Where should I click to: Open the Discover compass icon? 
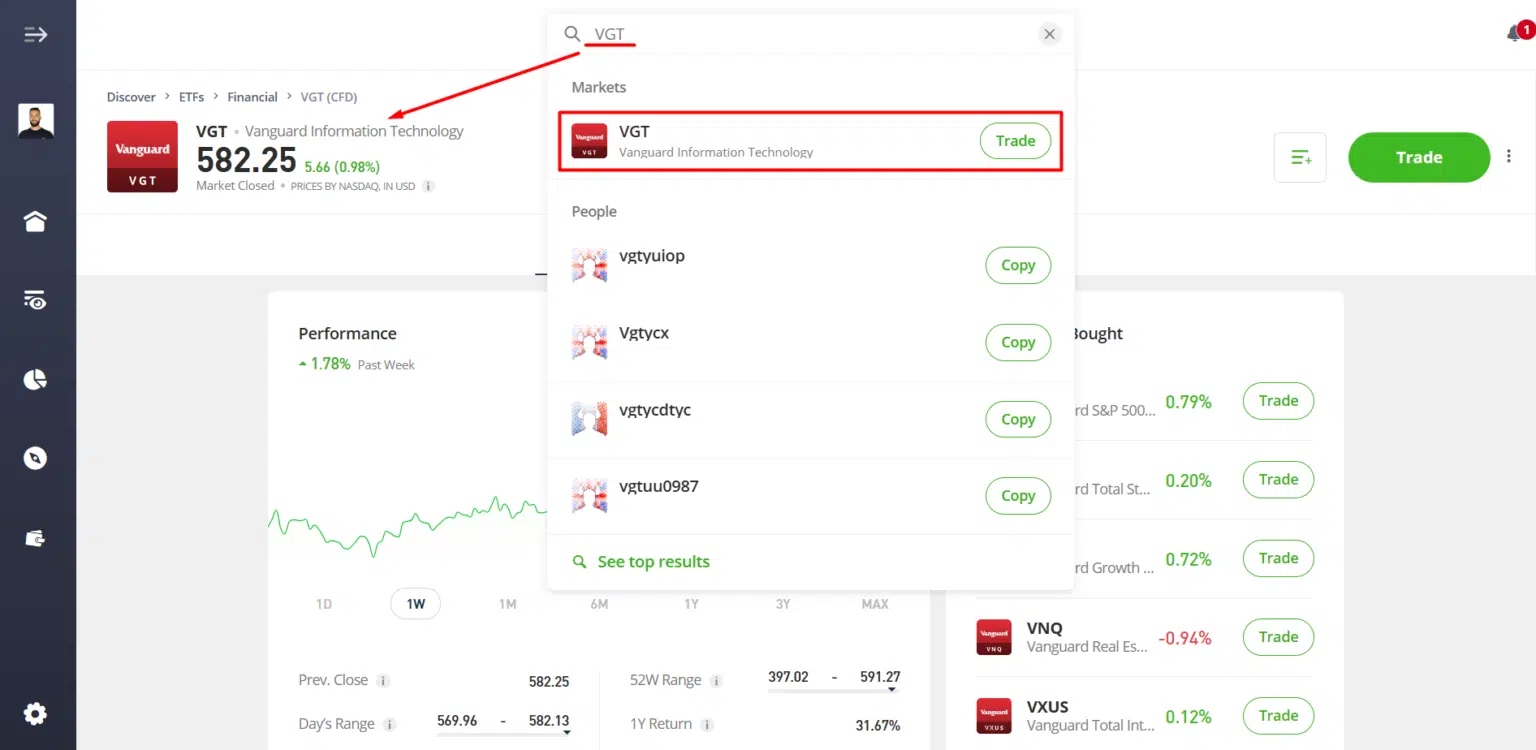pos(36,458)
